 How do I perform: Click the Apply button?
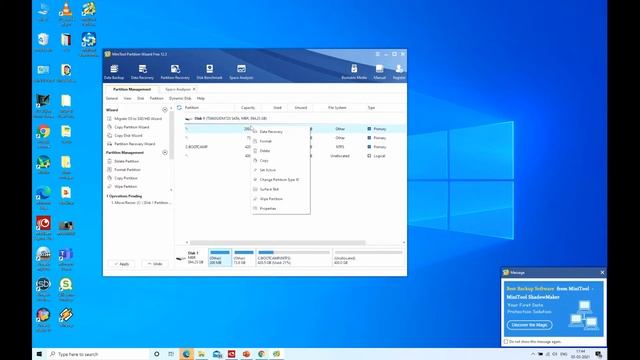122,264
